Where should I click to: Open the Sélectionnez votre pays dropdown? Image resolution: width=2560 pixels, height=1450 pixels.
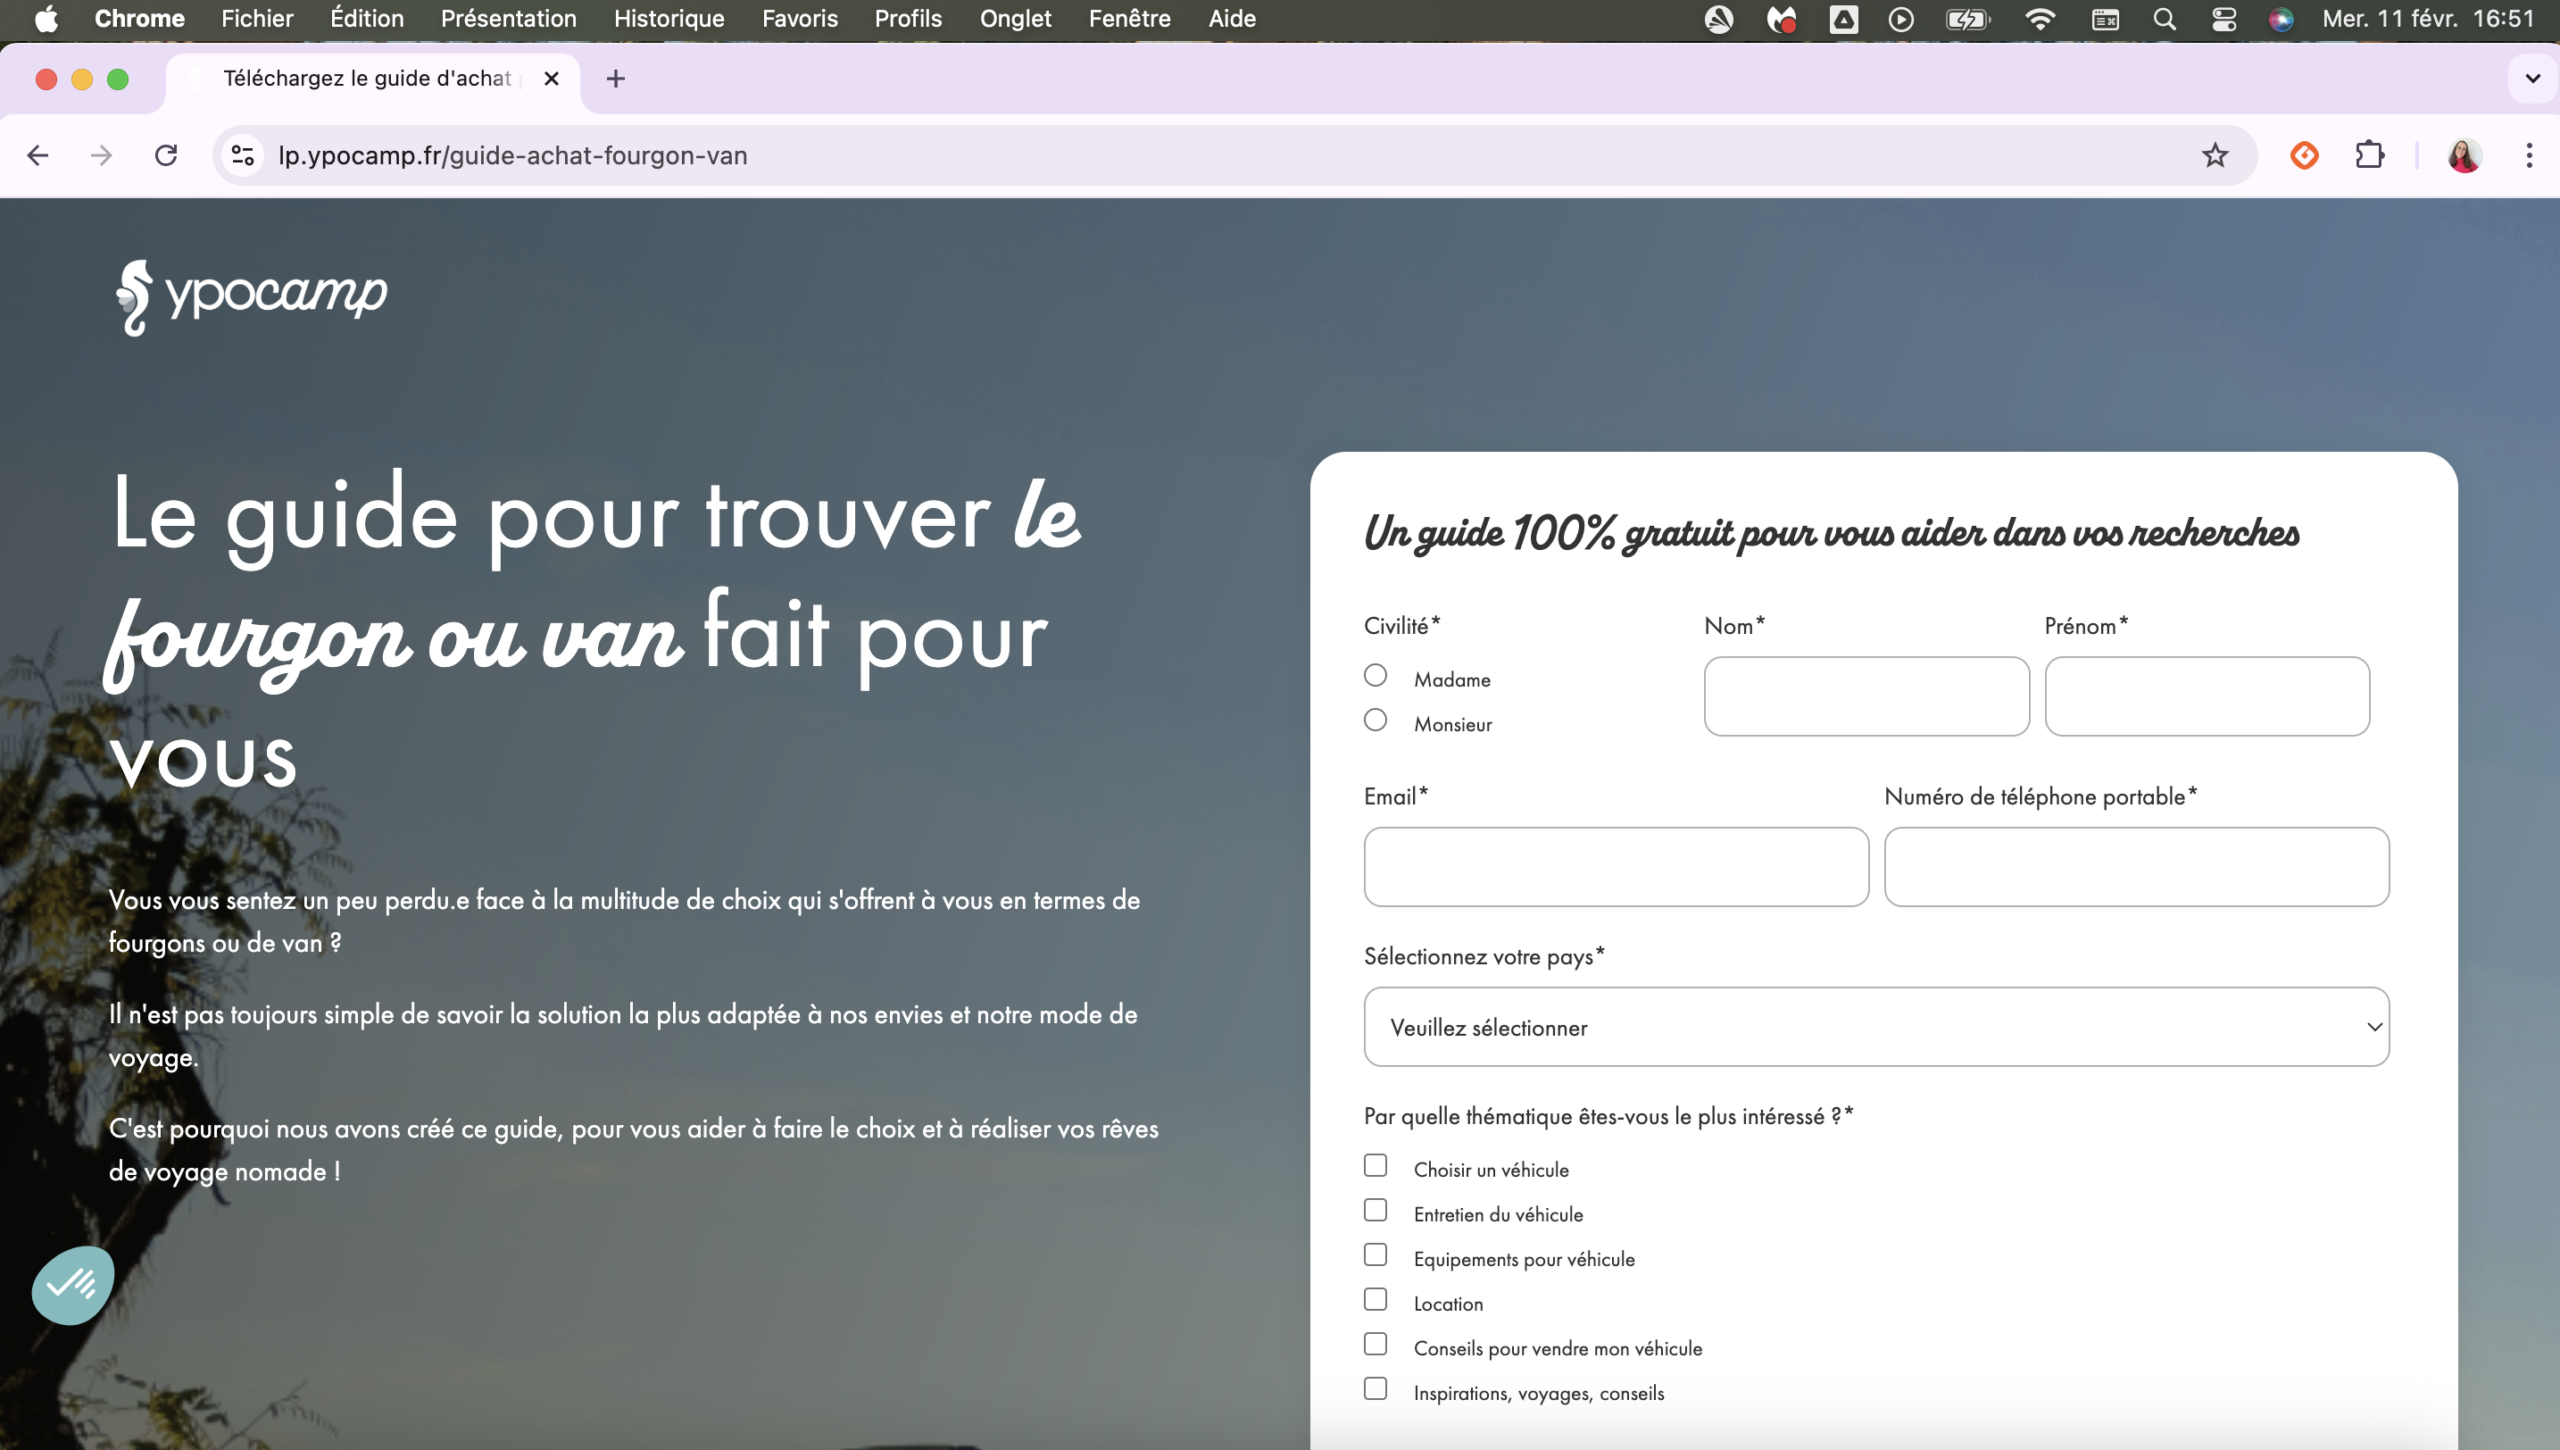(1876, 1027)
